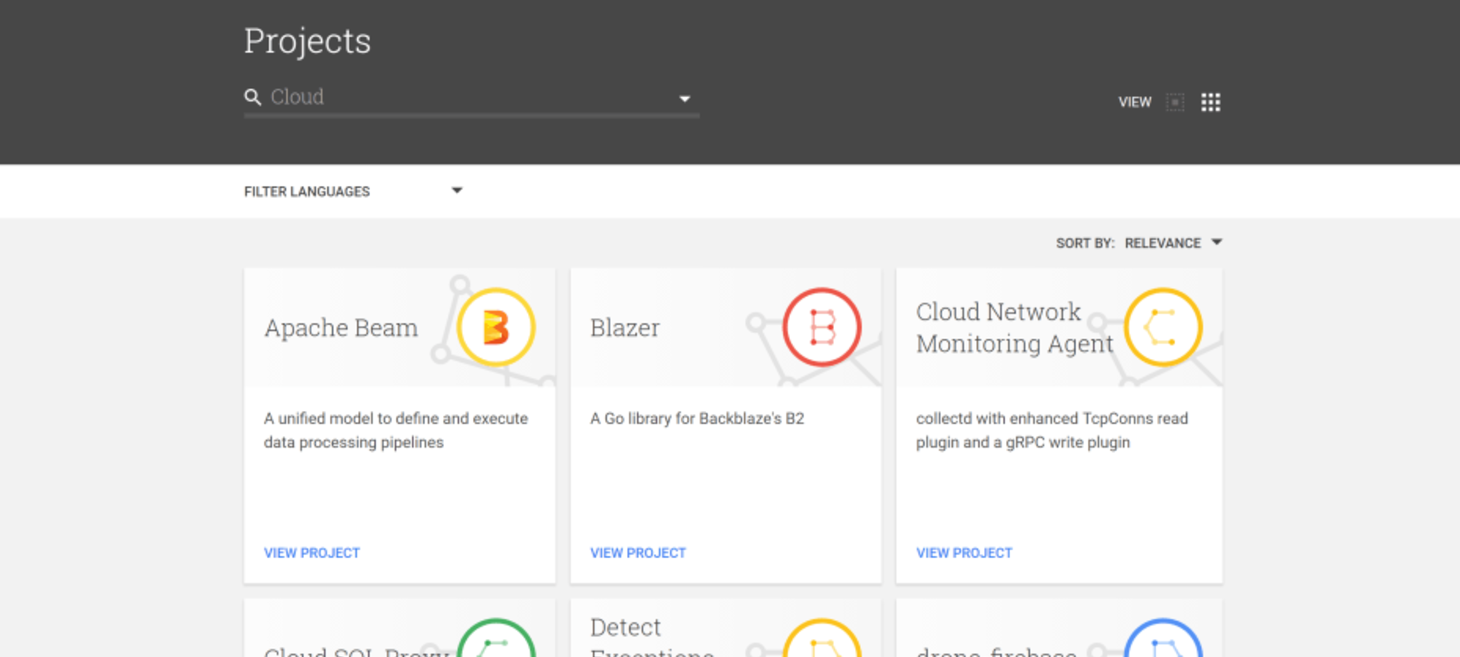
Task: Click the search magnifier icon
Action: (x=253, y=97)
